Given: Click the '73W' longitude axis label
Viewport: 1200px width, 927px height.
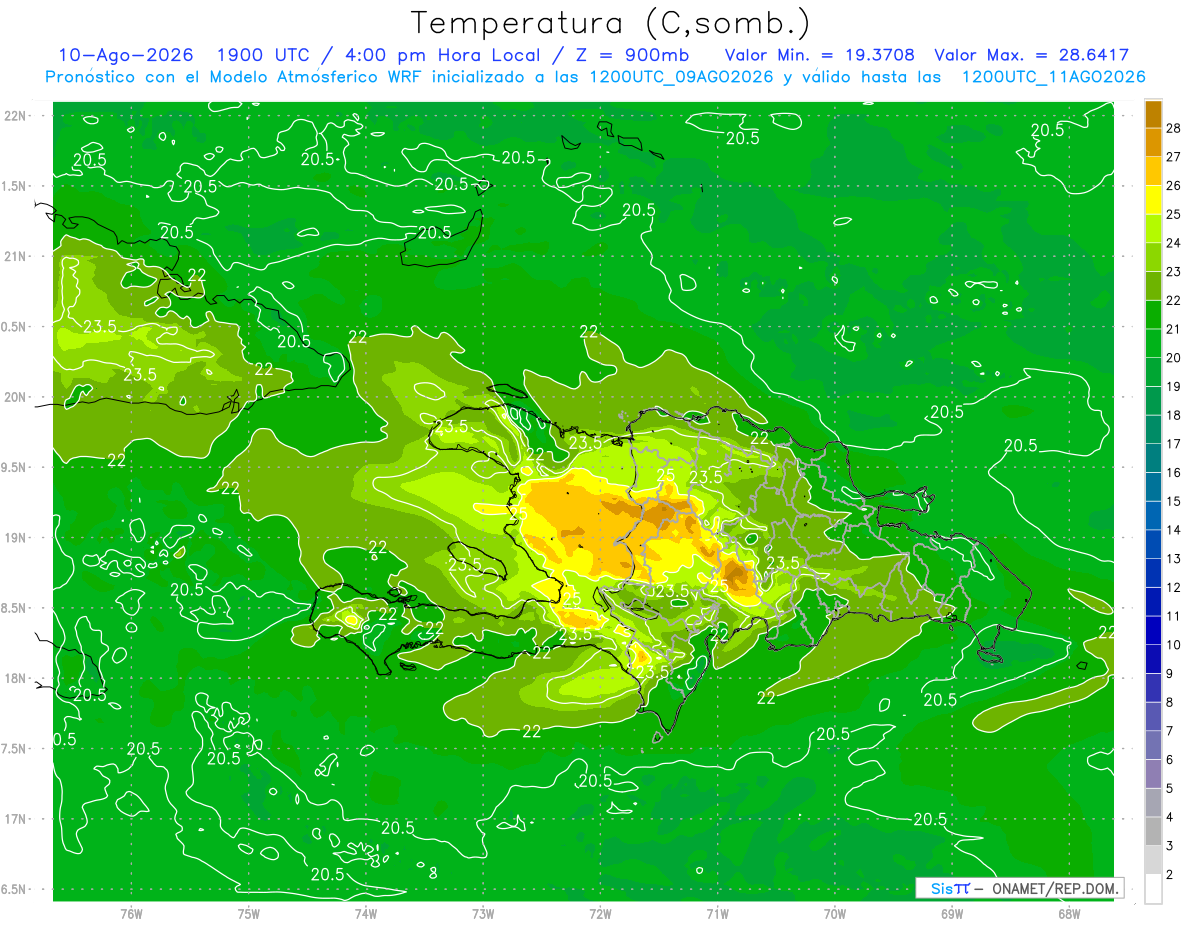Looking at the screenshot, I should click(x=483, y=913).
